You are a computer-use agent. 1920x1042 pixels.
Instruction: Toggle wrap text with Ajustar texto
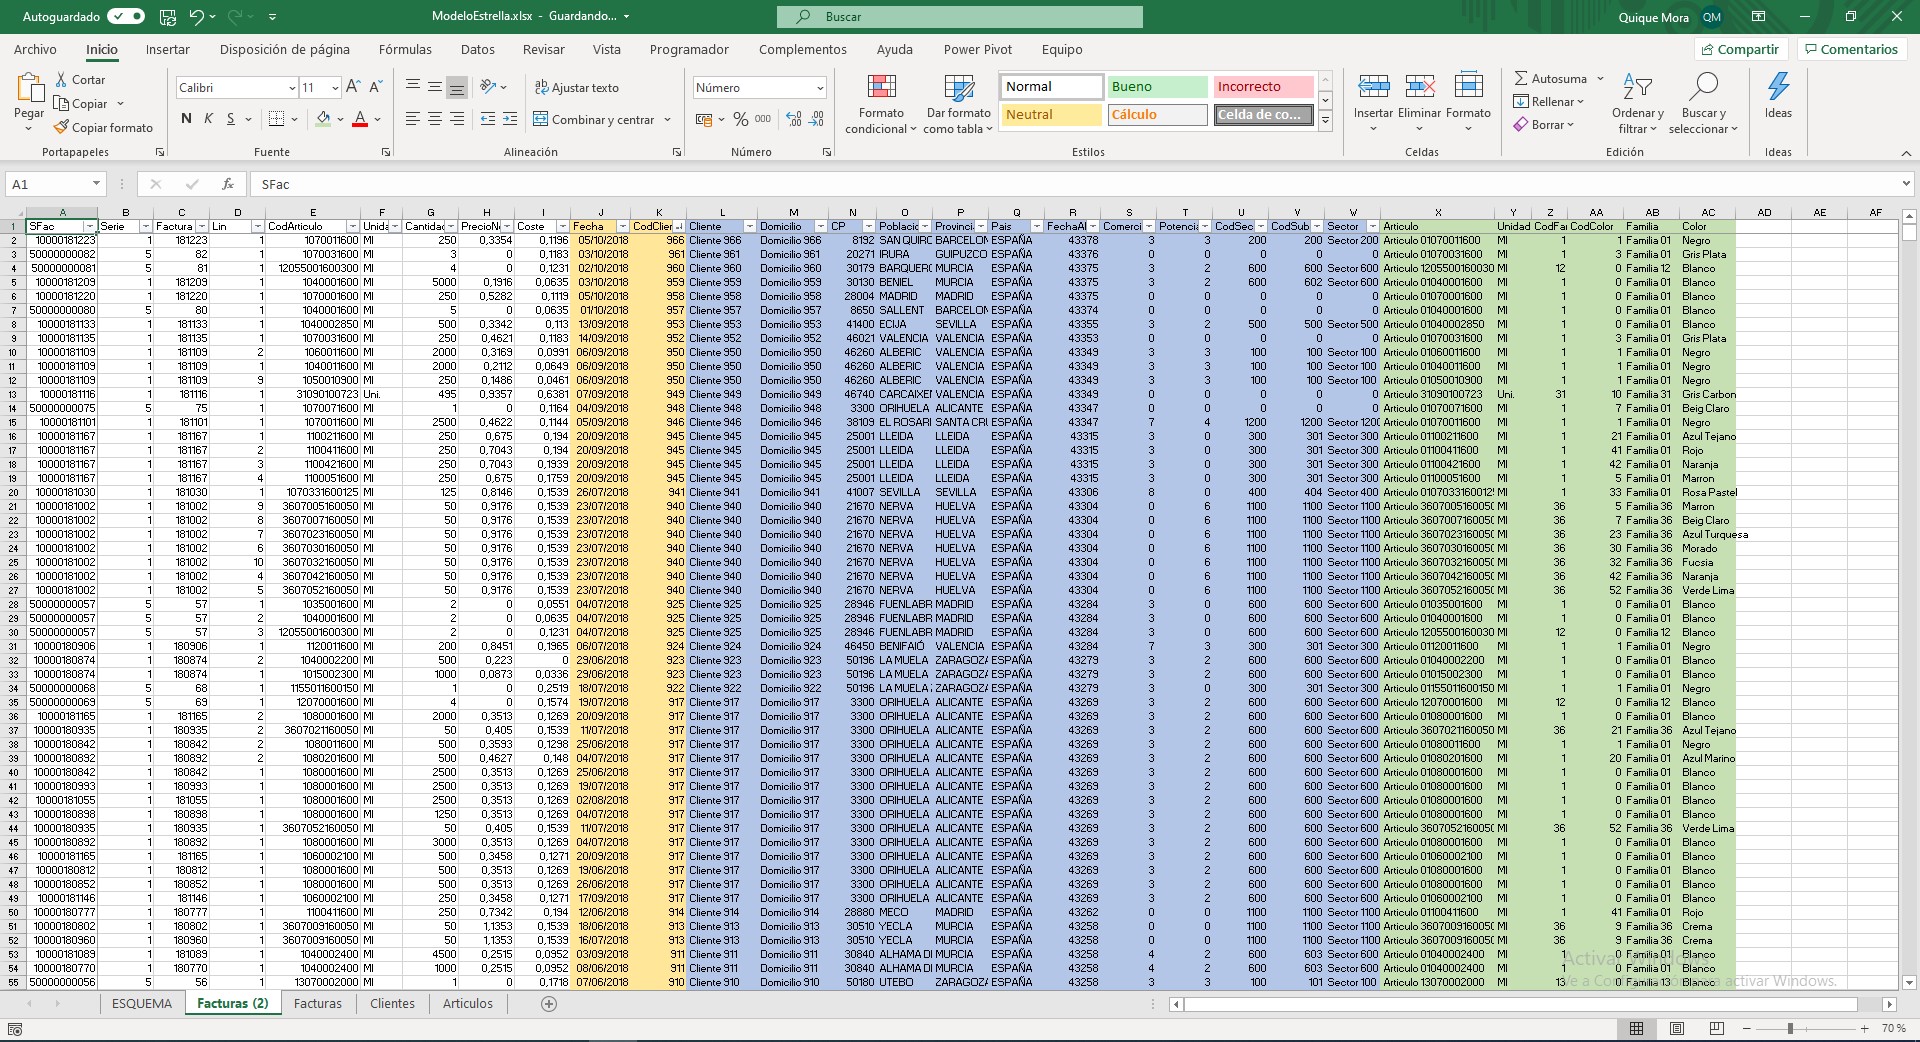coord(577,88)
